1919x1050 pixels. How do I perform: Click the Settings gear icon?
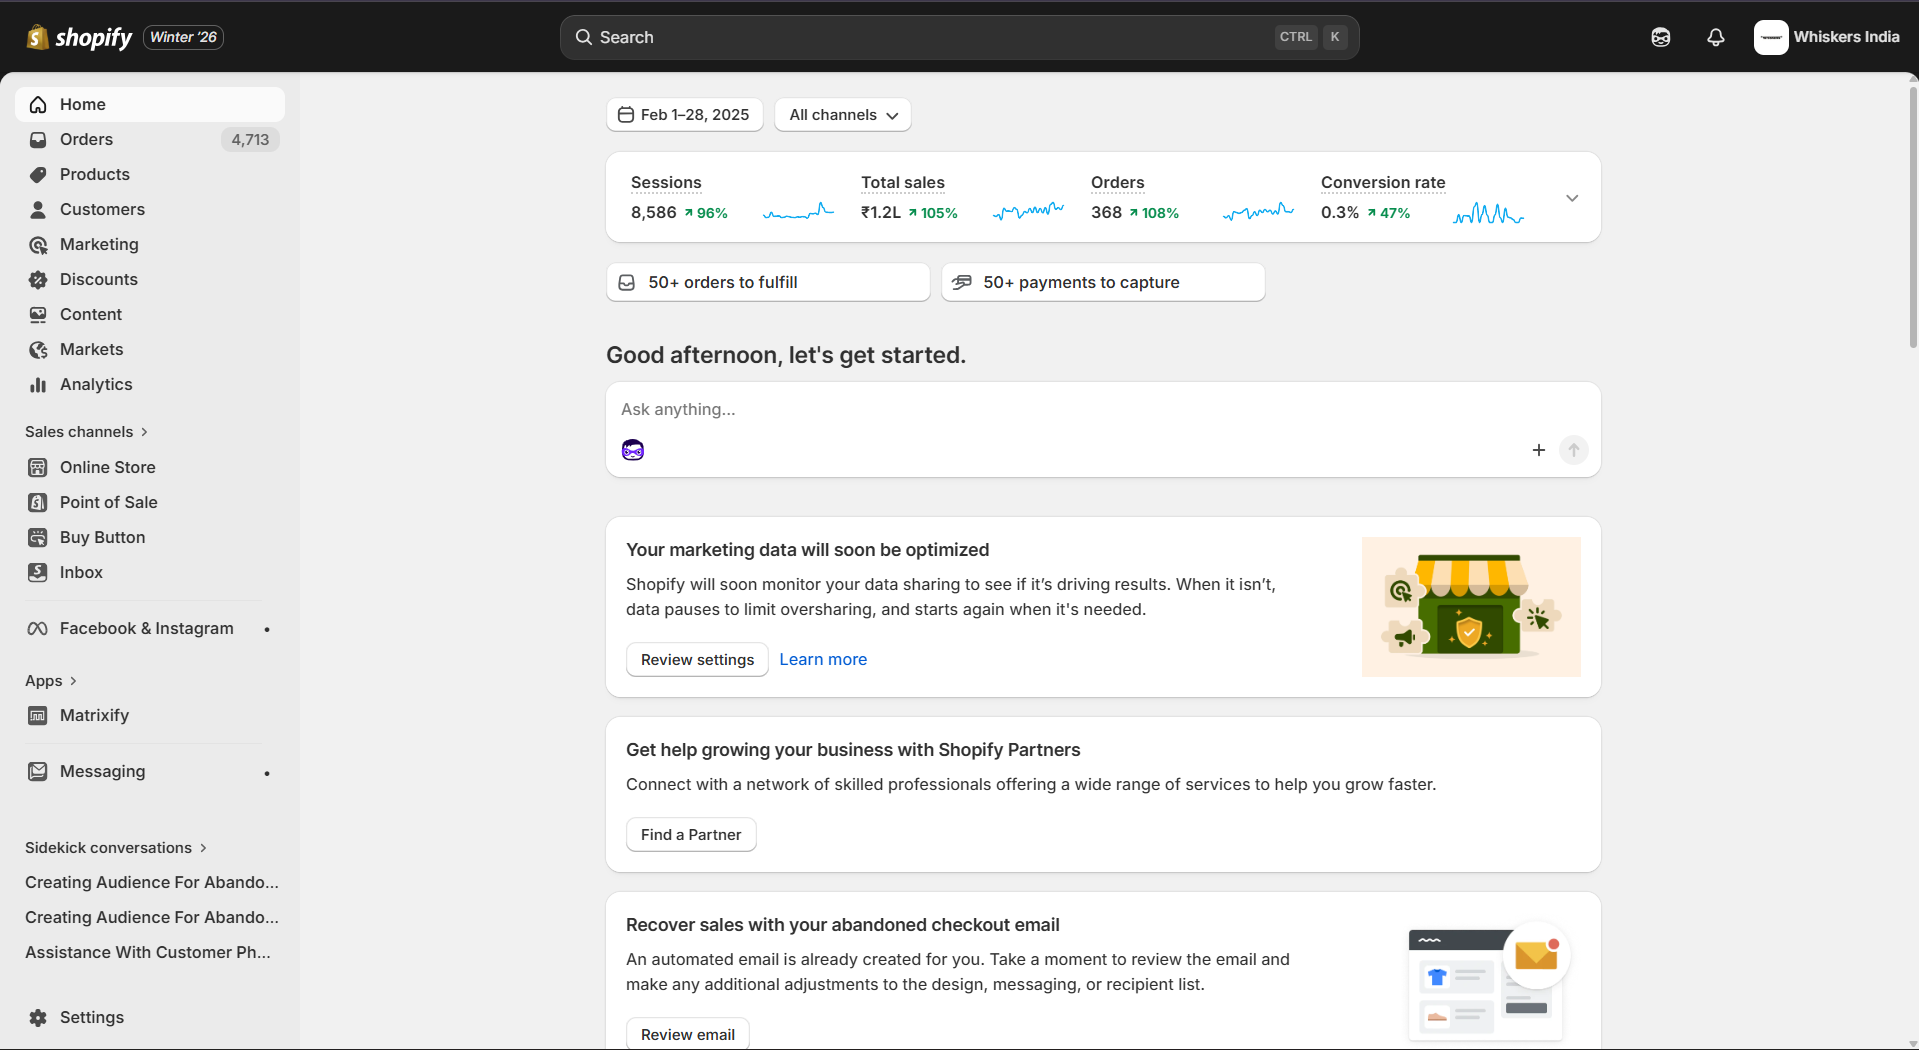pyautogui.click(x=38, y=1018)
